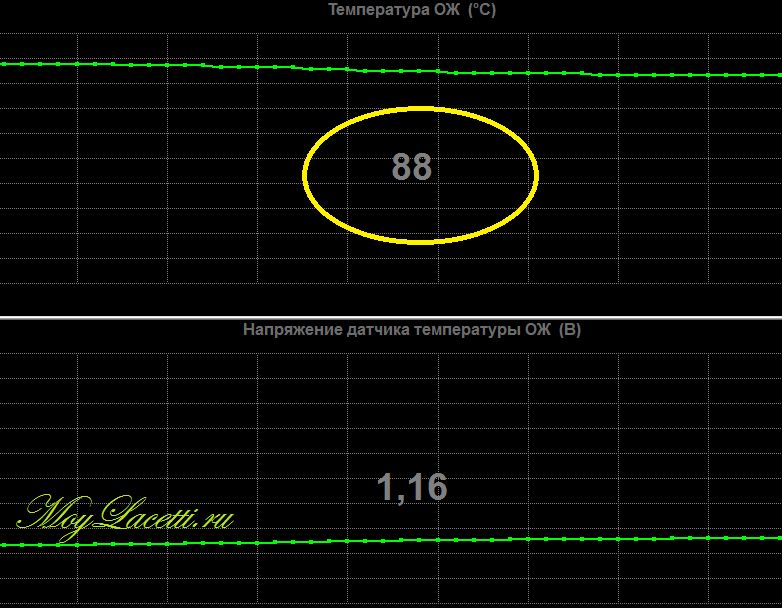Open the MoyLacetti.ru watermark link
The image size is (782, 608).
point(125,517)
